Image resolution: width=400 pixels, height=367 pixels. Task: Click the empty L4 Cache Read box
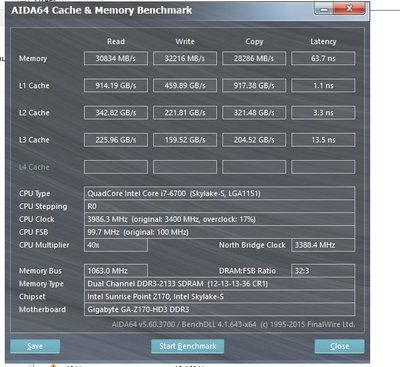(x=116, y=167)
